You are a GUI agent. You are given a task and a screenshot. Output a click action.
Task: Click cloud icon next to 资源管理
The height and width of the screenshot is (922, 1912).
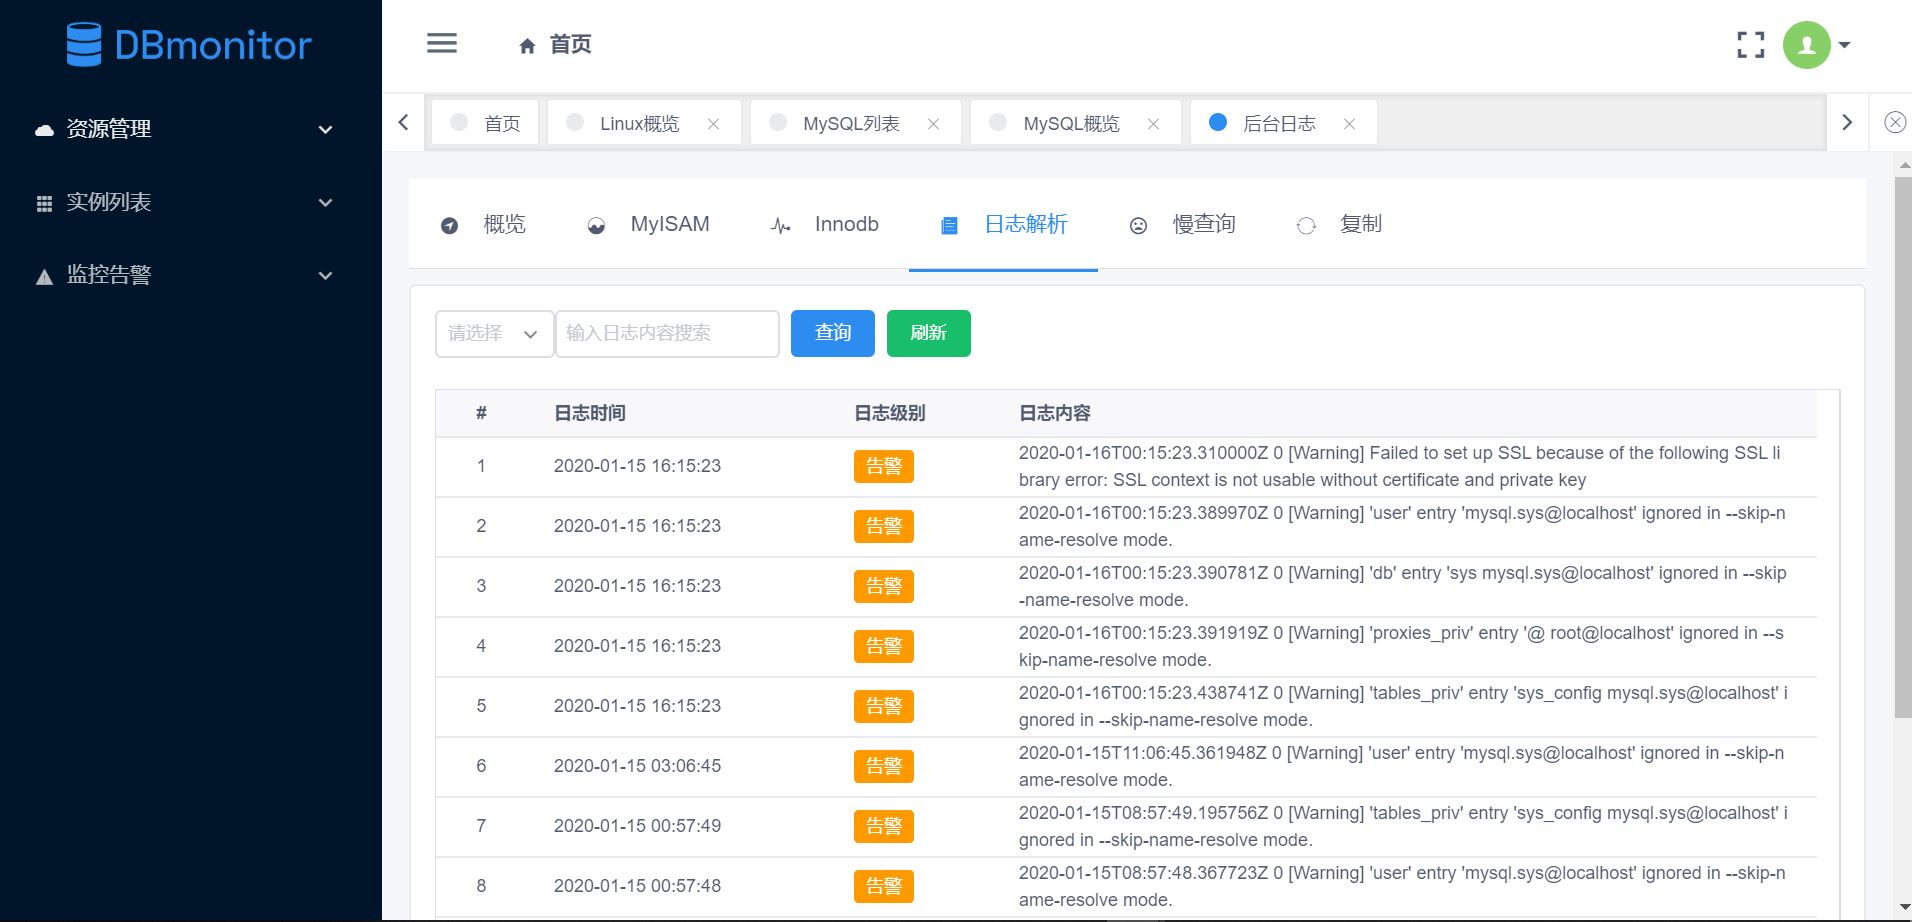pyautogui.click(x=44, y=130)
